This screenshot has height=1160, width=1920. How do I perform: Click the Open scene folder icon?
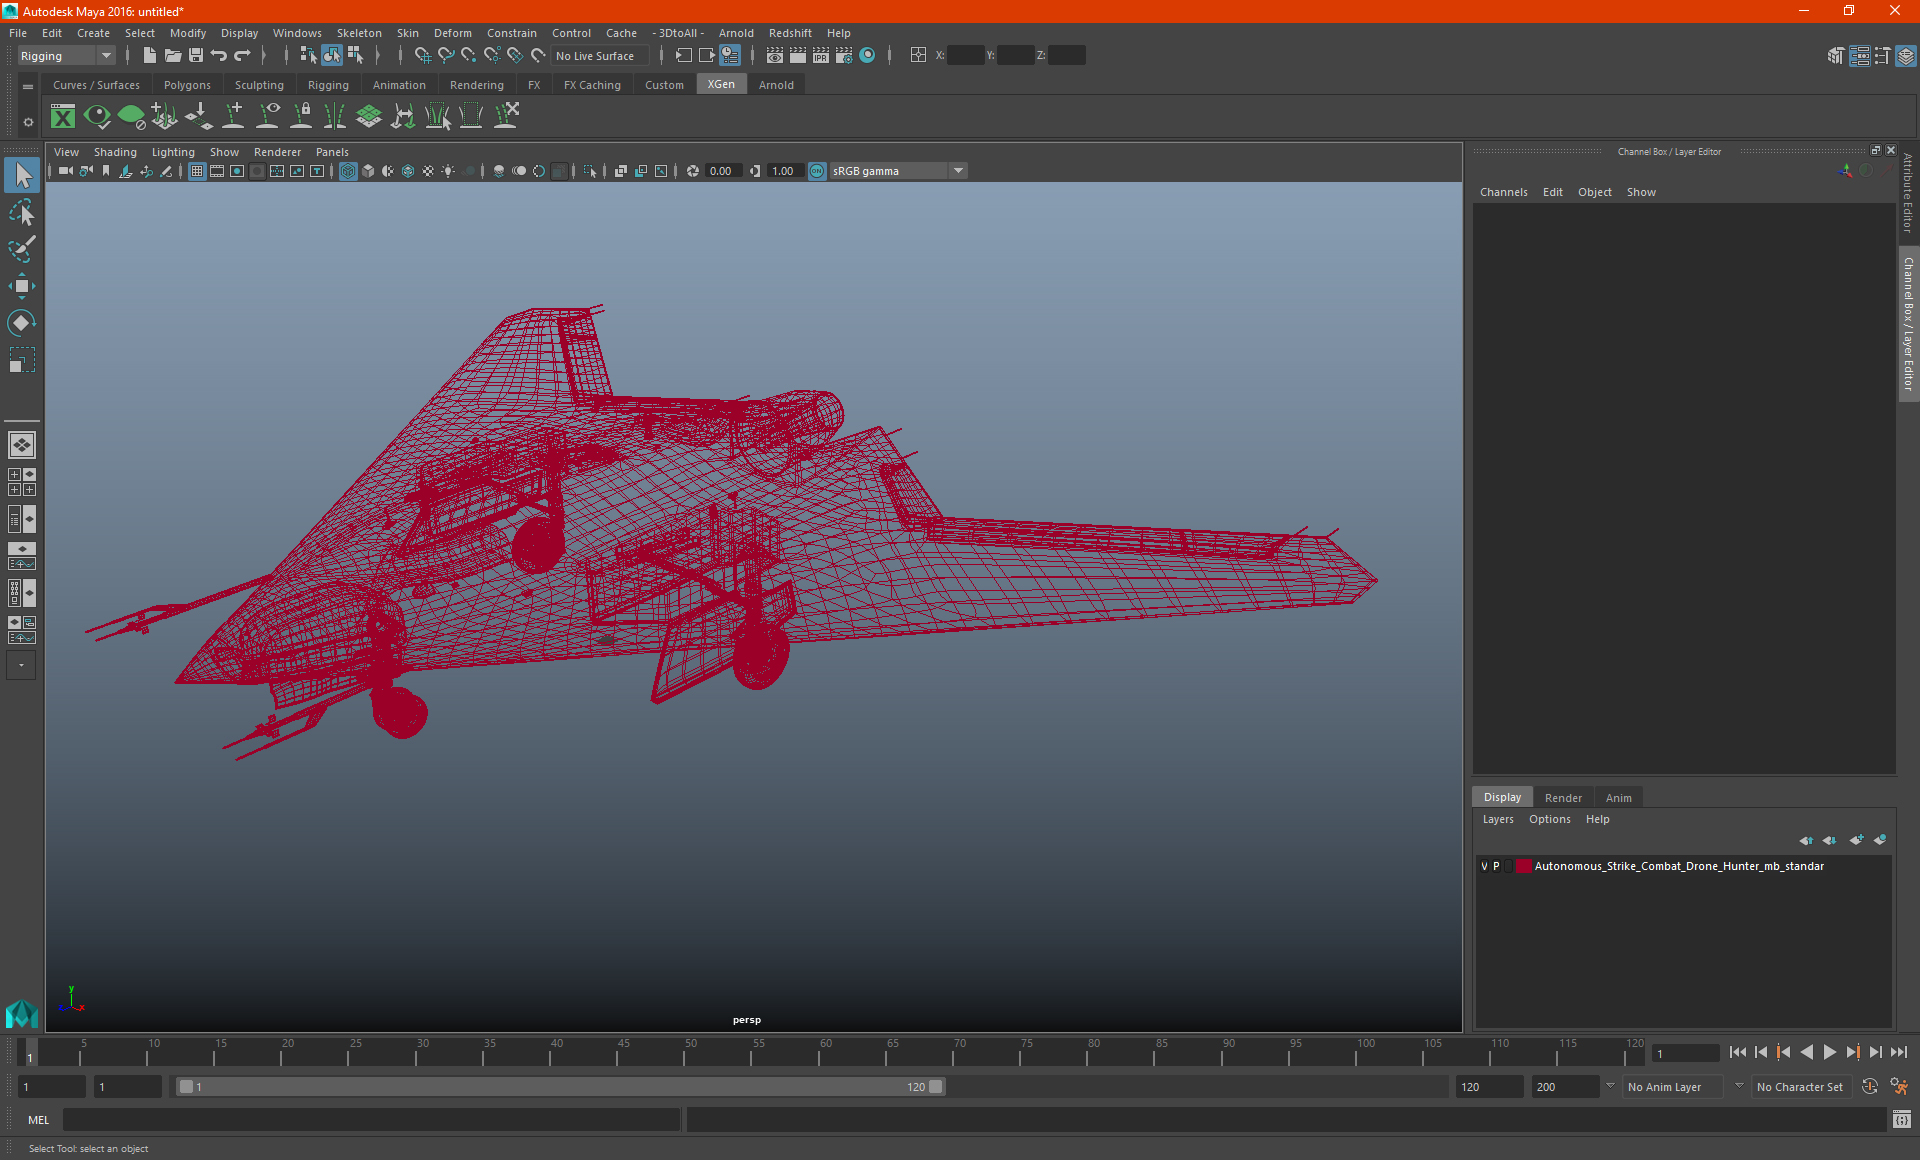point(172,55)
